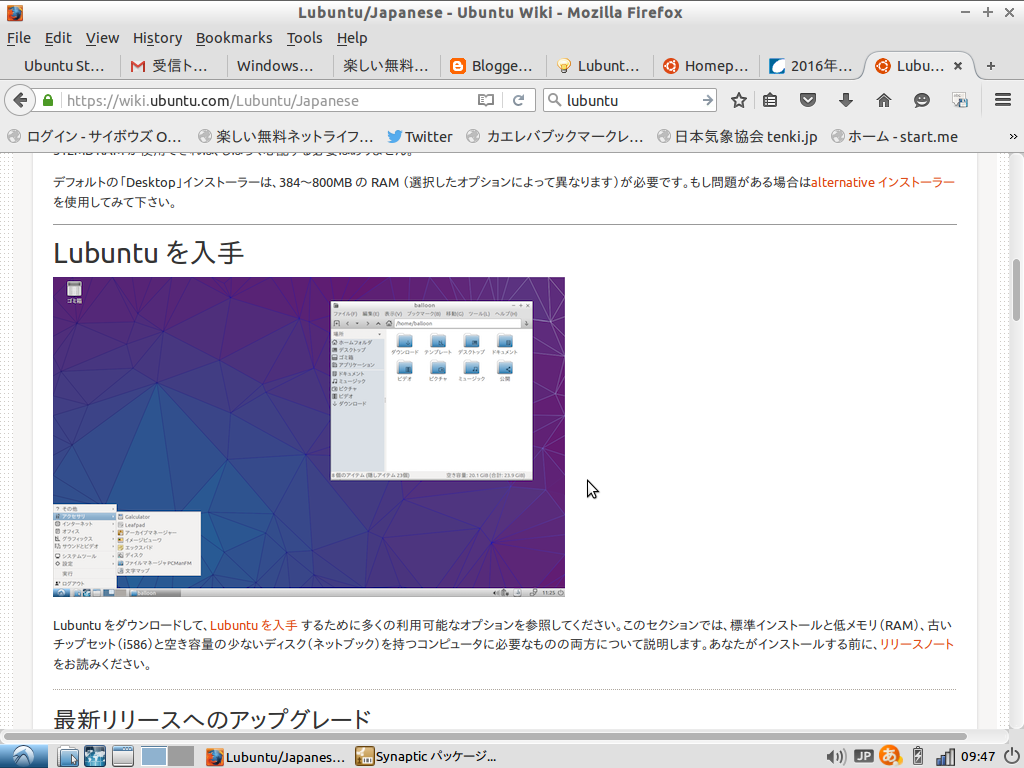Open a new tab with plus button
The image size is (1024, 768).
coord(991,66)
